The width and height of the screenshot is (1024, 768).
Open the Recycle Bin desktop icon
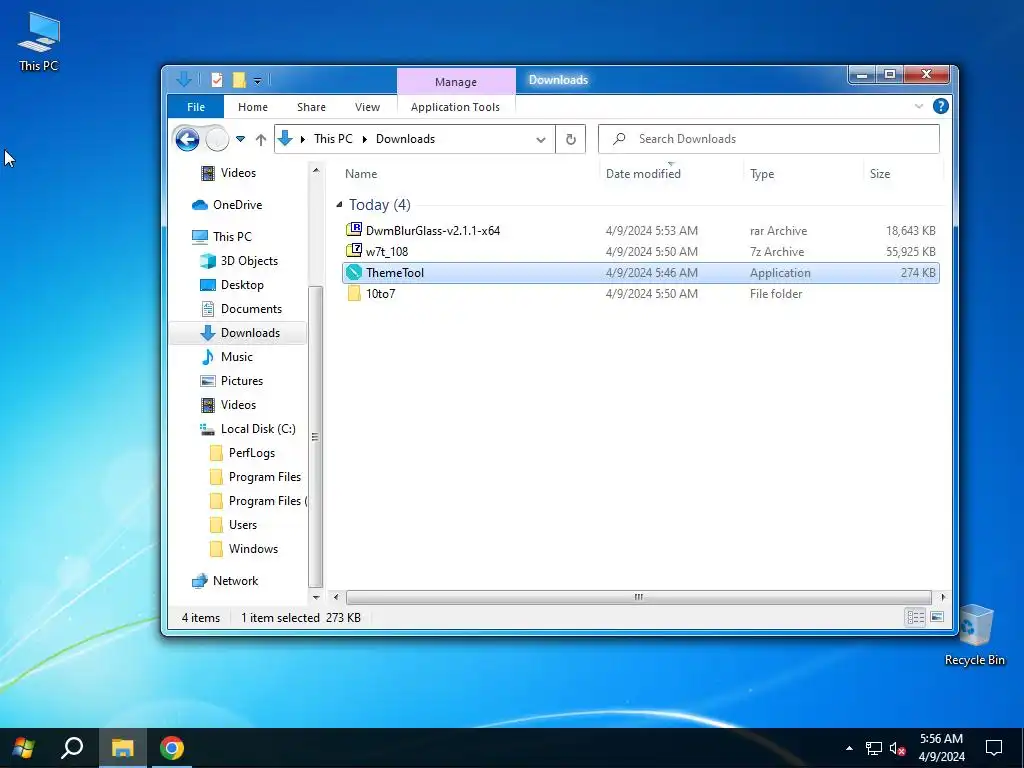click(974, 635)
